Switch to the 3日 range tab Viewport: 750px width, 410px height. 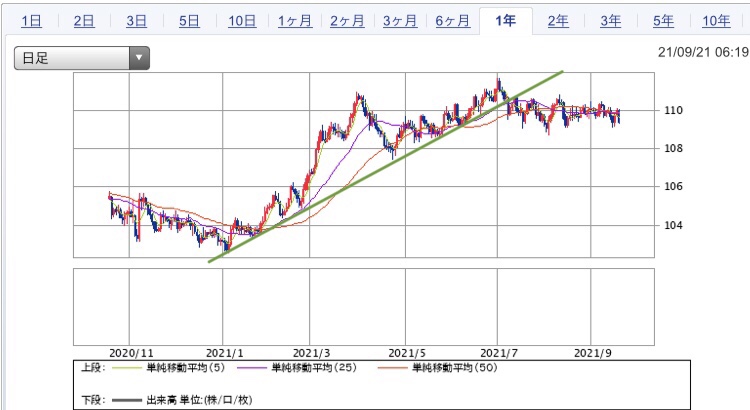tap(136, 21)
